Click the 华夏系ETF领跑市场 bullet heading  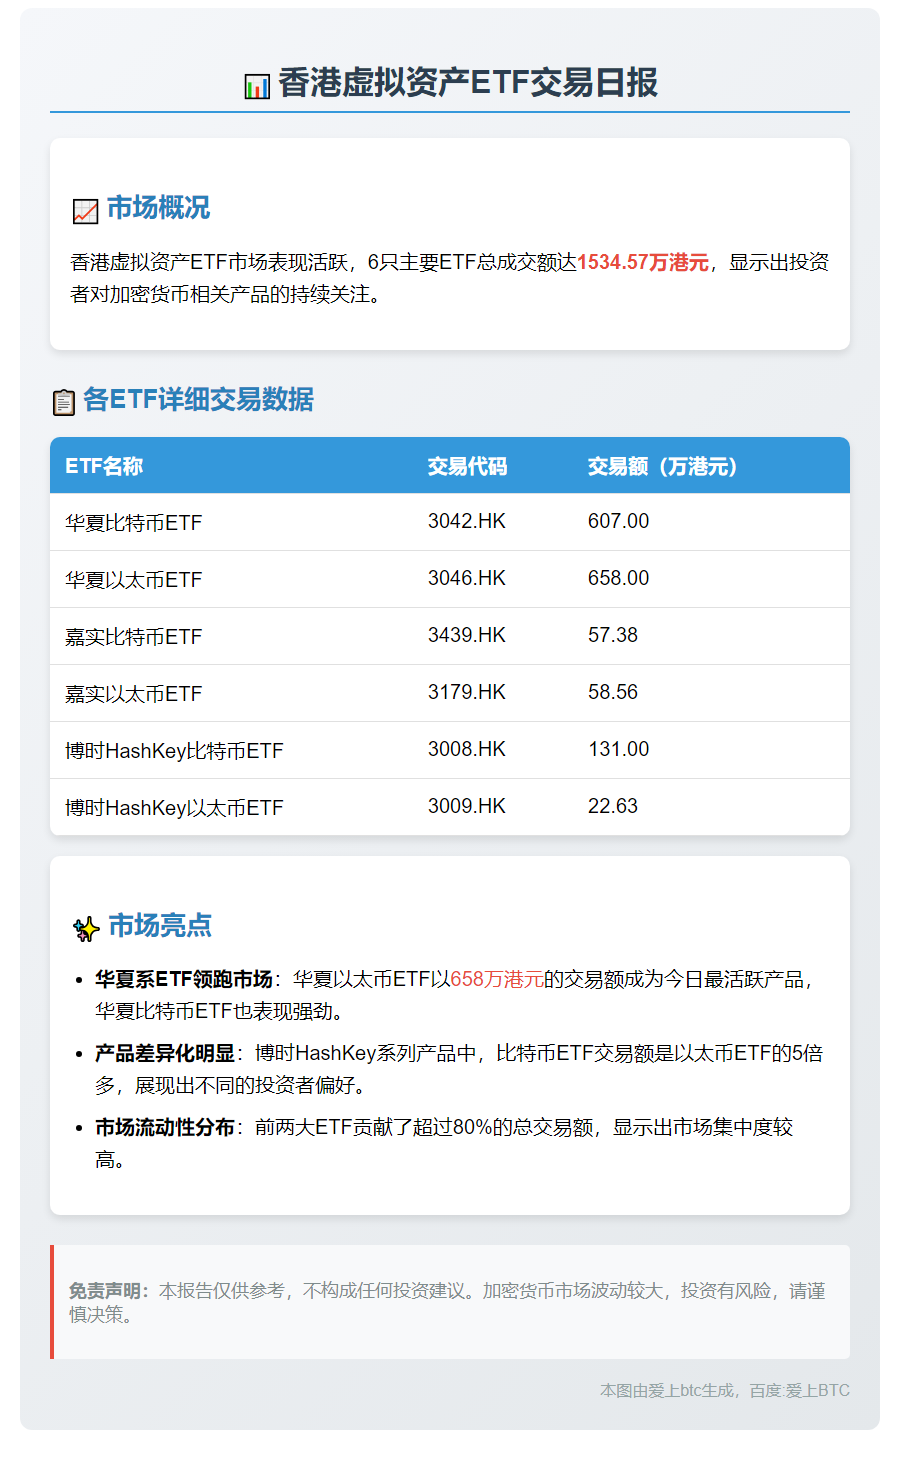pos(183,979)
